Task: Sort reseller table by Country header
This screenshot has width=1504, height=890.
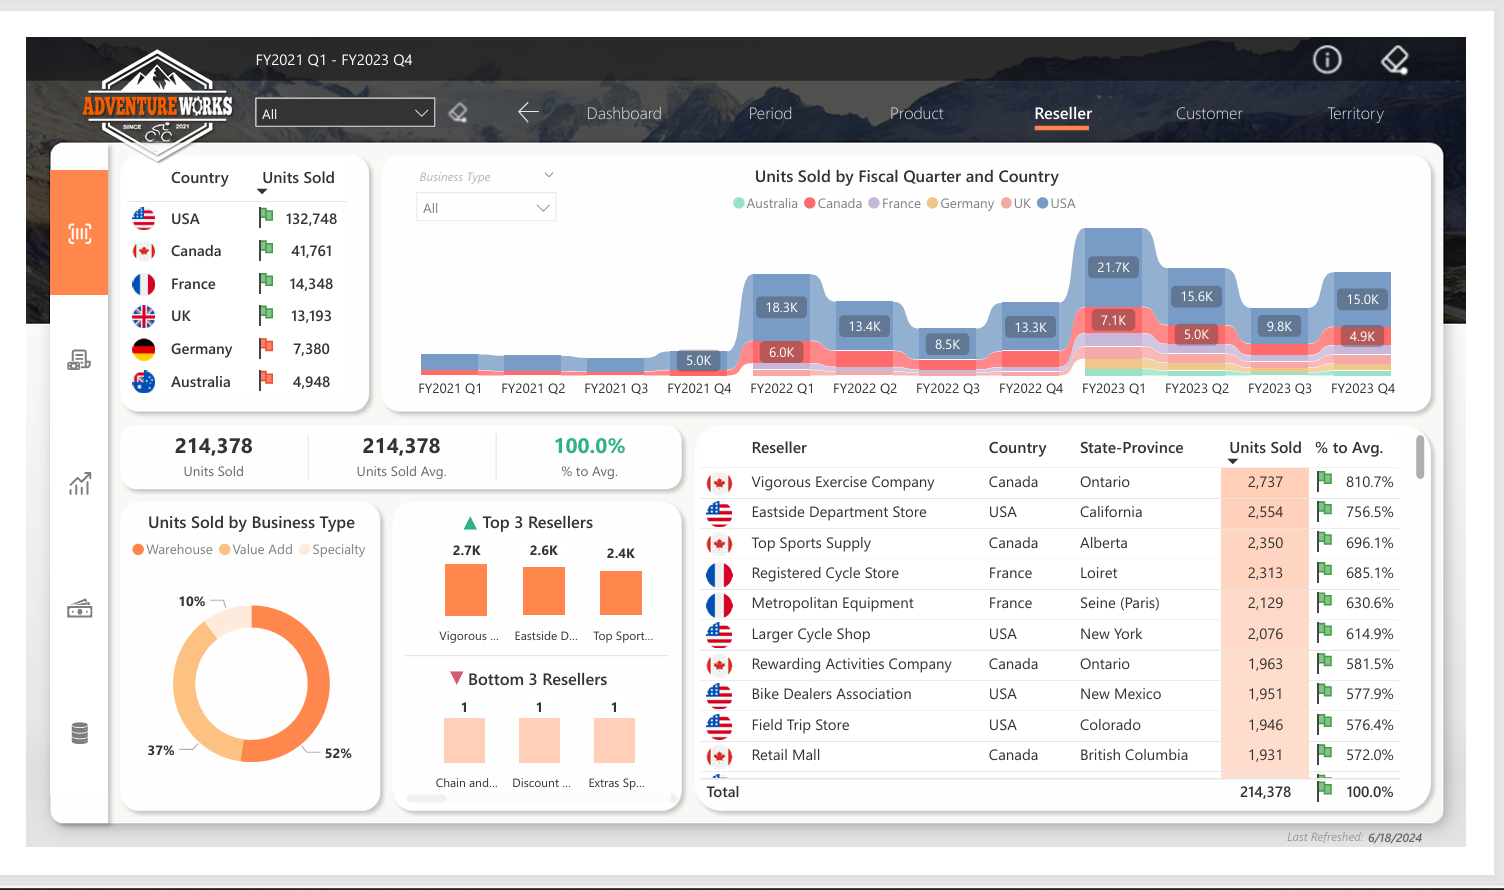Action: coord(1017,448)
